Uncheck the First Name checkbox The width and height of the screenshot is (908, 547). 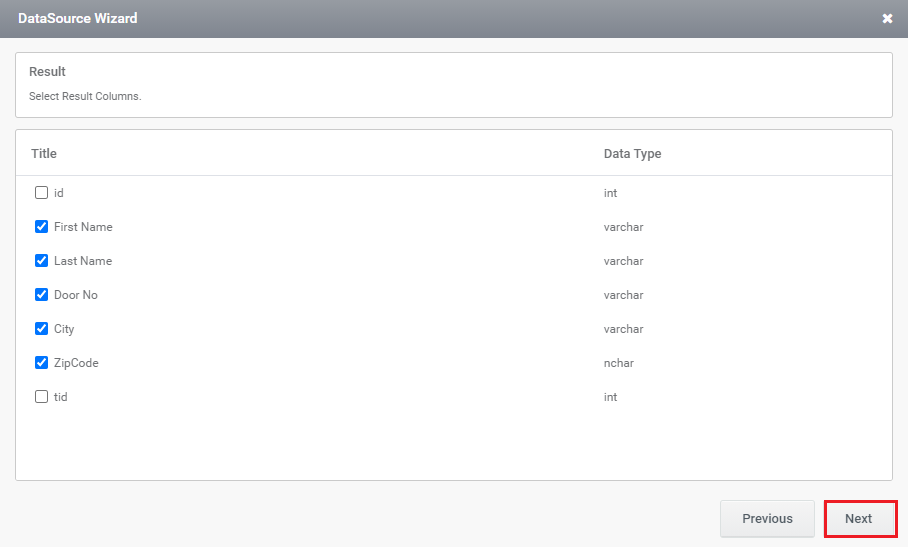click(x=41, y=226)
